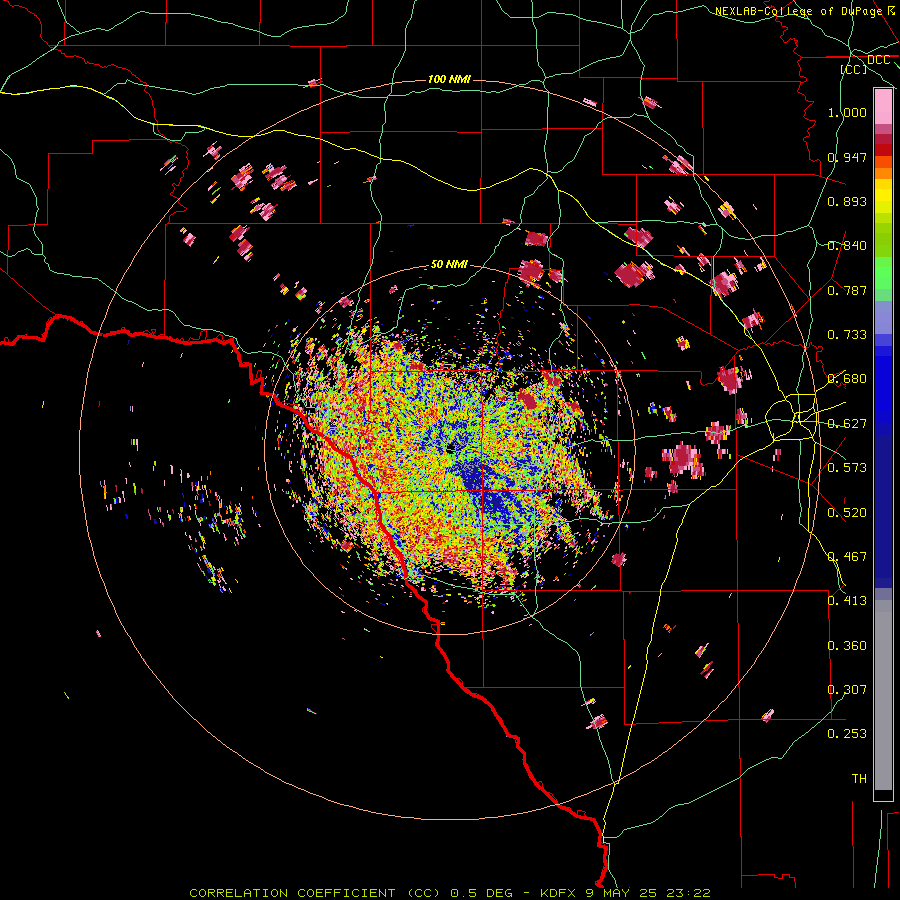Select the "0.307" legend value
This screenshot has height=900, width=900.
pos(847,690)
